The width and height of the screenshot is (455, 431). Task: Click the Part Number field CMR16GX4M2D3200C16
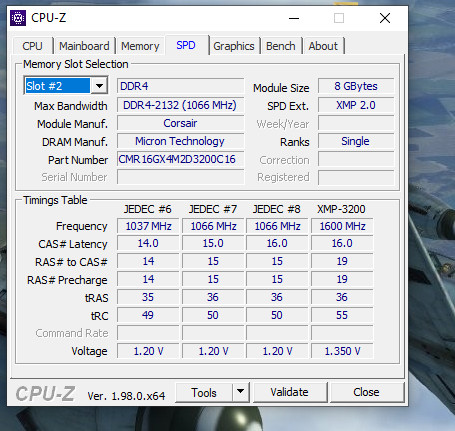(180, 159)
